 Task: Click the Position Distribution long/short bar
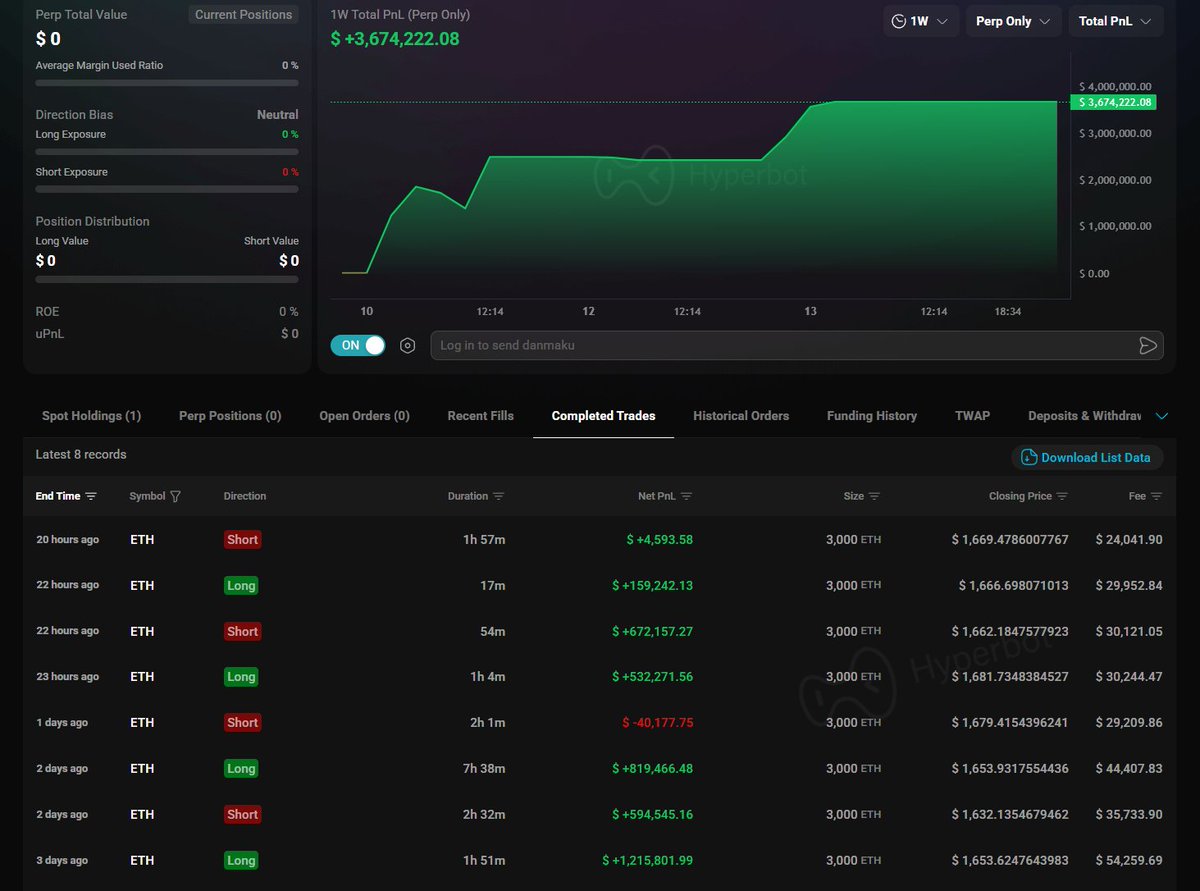[x=167, y=280]
